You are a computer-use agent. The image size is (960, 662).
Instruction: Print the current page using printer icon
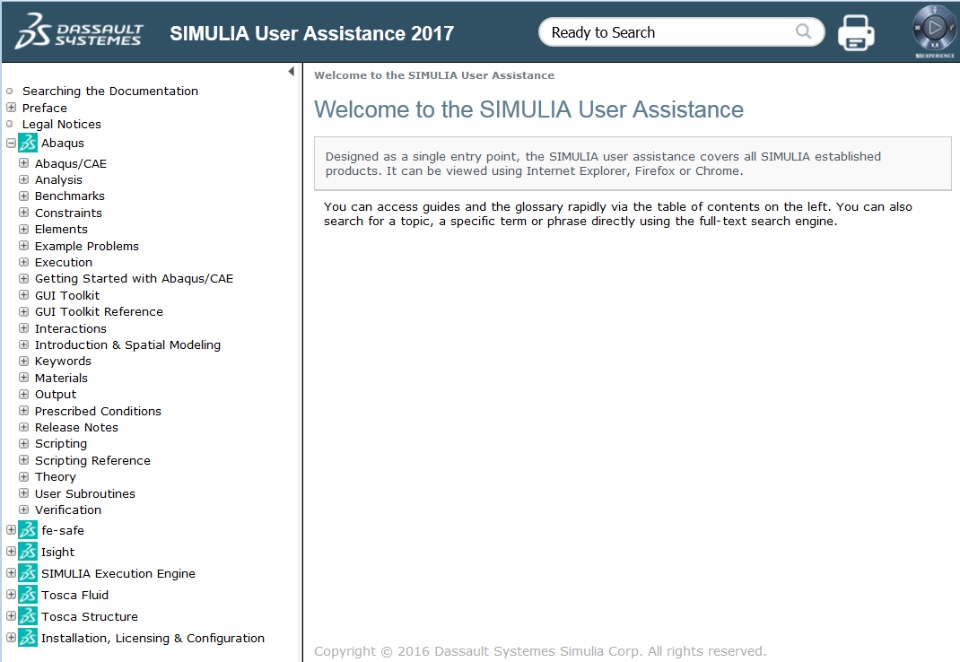pyautogui.click(x=855, y=32)
